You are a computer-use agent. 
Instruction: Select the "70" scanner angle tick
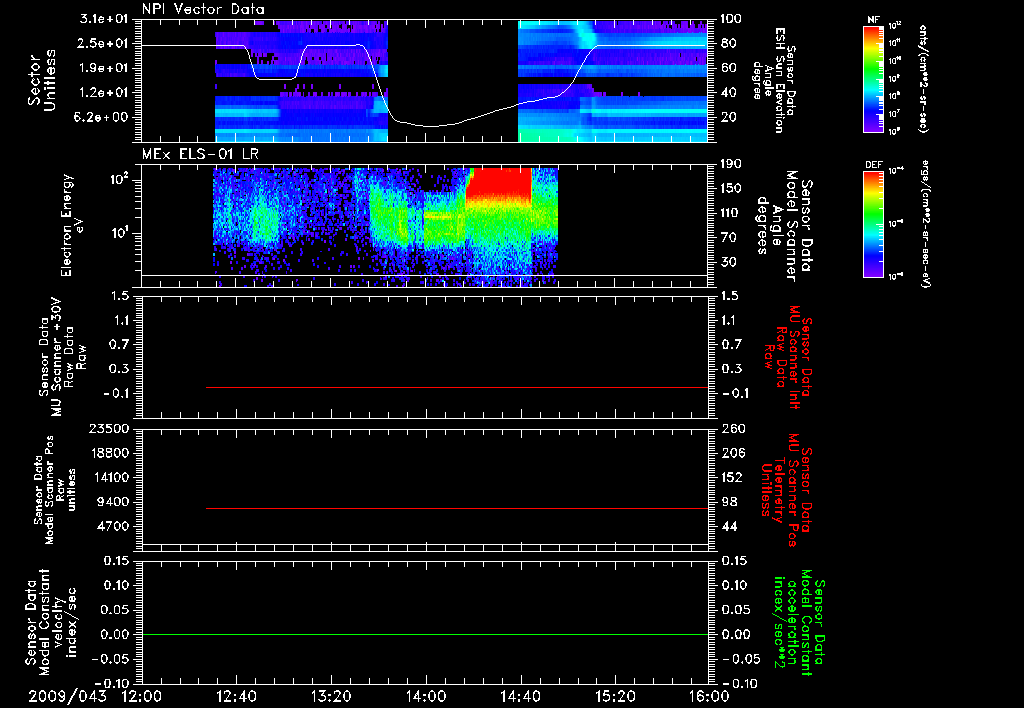pos(729,238)
